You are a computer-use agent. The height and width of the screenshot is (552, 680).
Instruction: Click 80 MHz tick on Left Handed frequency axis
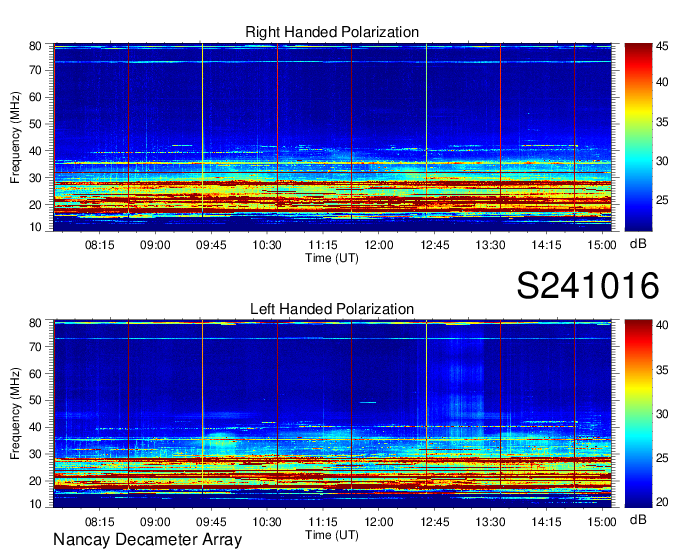point(35,323)
